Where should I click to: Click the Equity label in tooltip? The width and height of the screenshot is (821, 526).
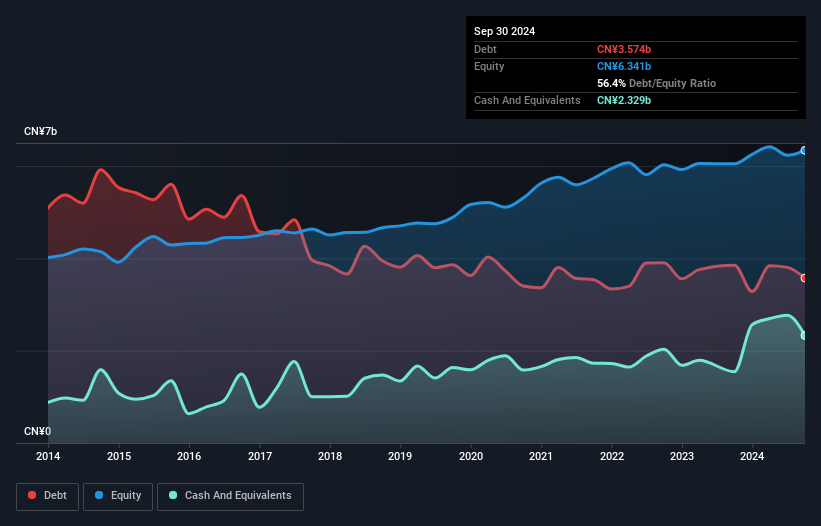[x=489, y=66]
